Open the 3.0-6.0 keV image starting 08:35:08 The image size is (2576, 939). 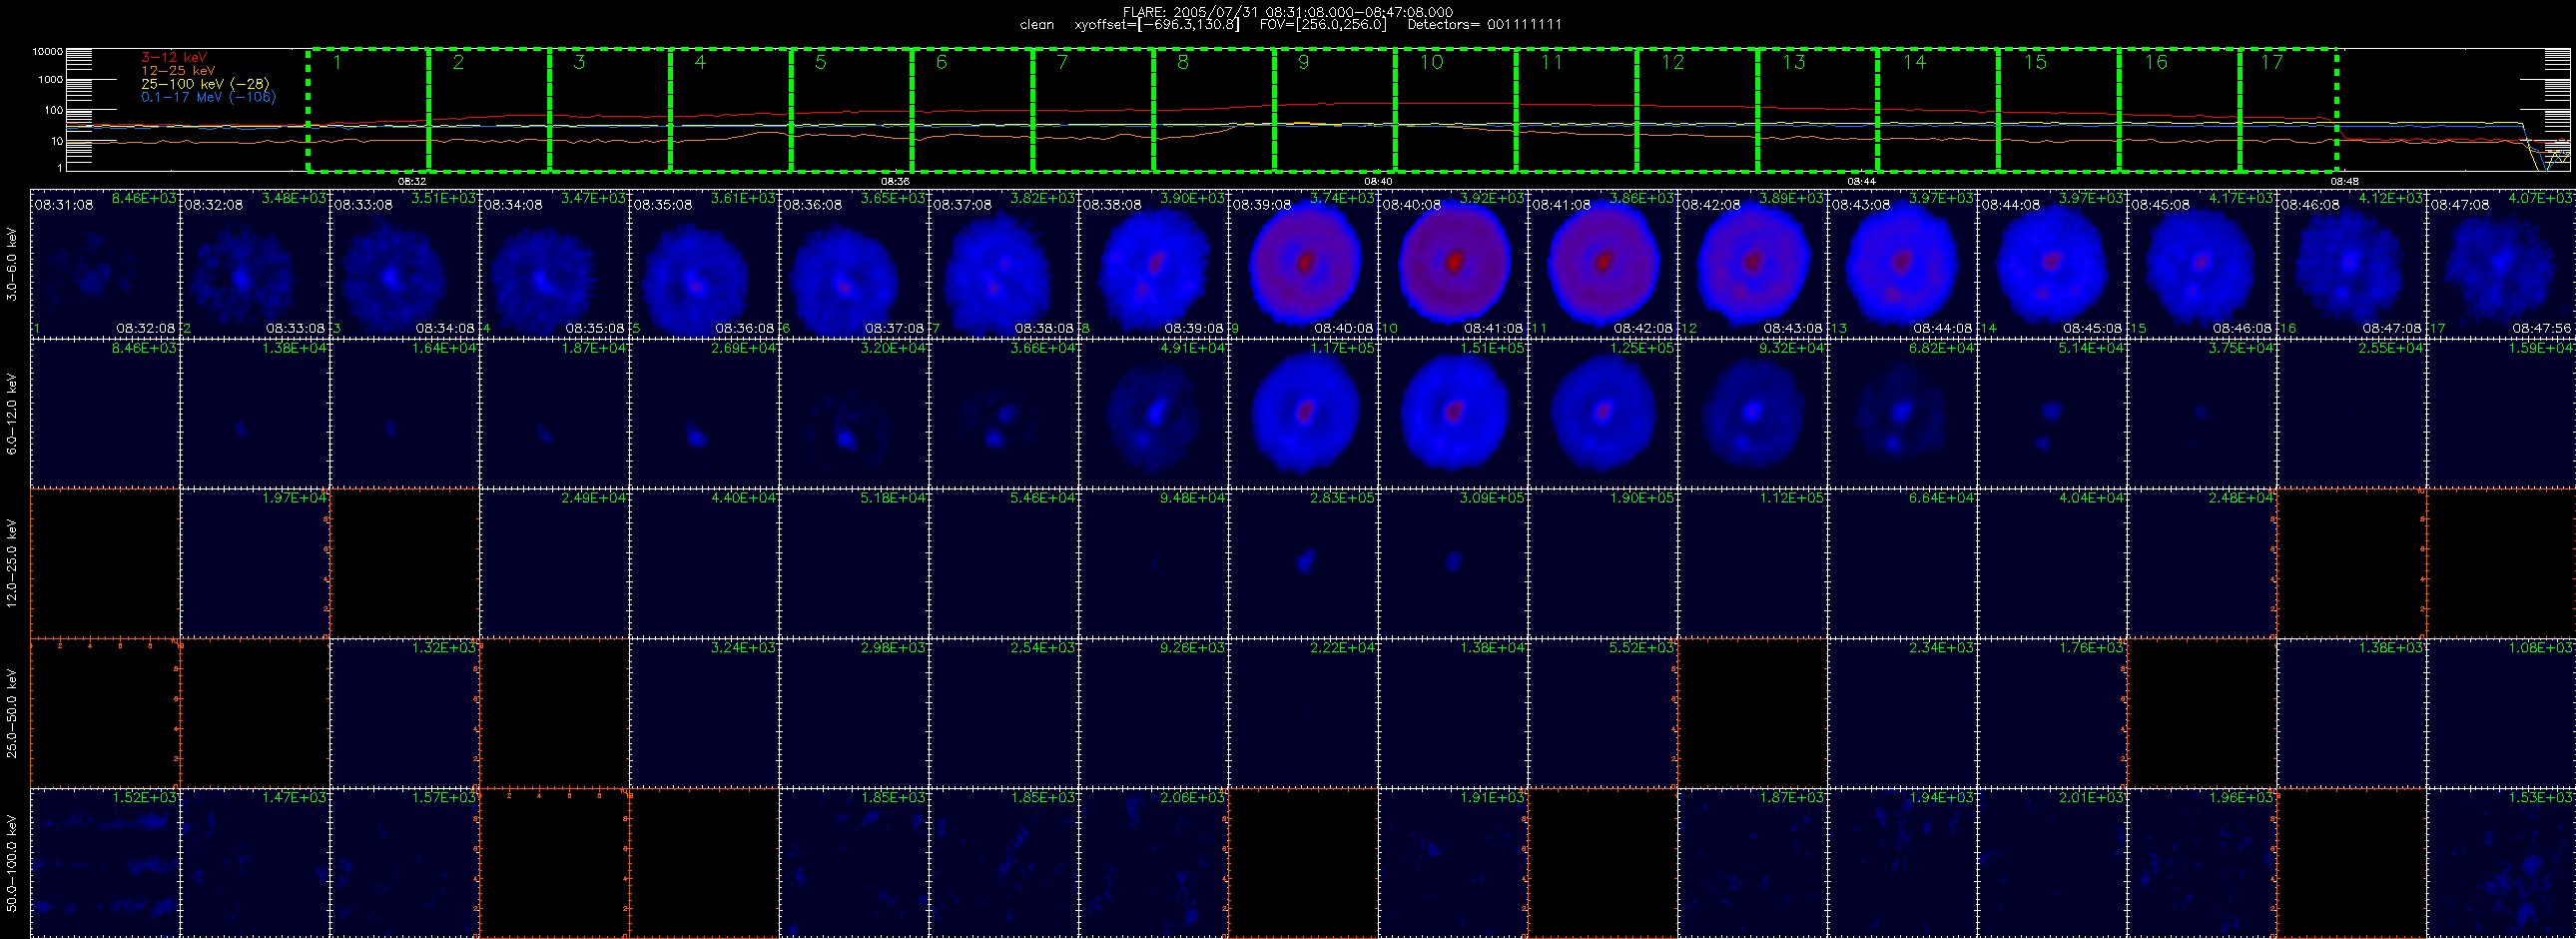click(705, 263)
